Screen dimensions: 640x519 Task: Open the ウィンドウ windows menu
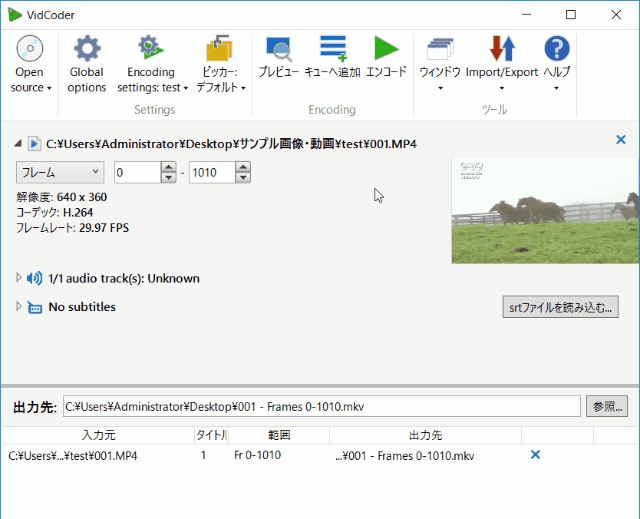440,64
